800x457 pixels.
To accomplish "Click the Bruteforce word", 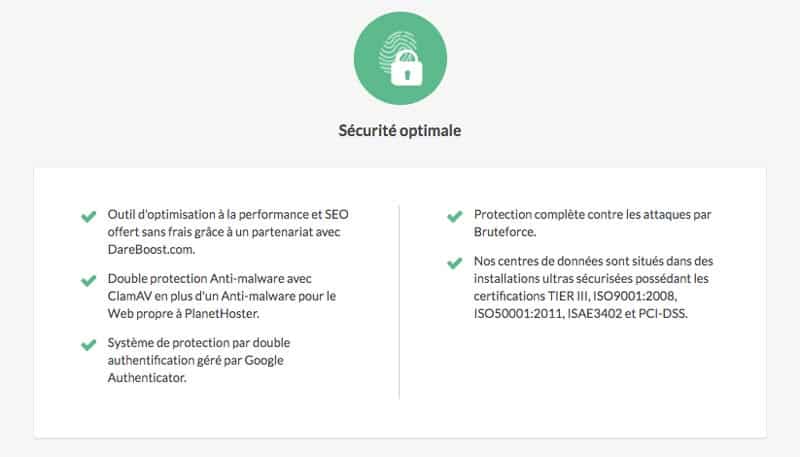I will (x=505, y=232).
